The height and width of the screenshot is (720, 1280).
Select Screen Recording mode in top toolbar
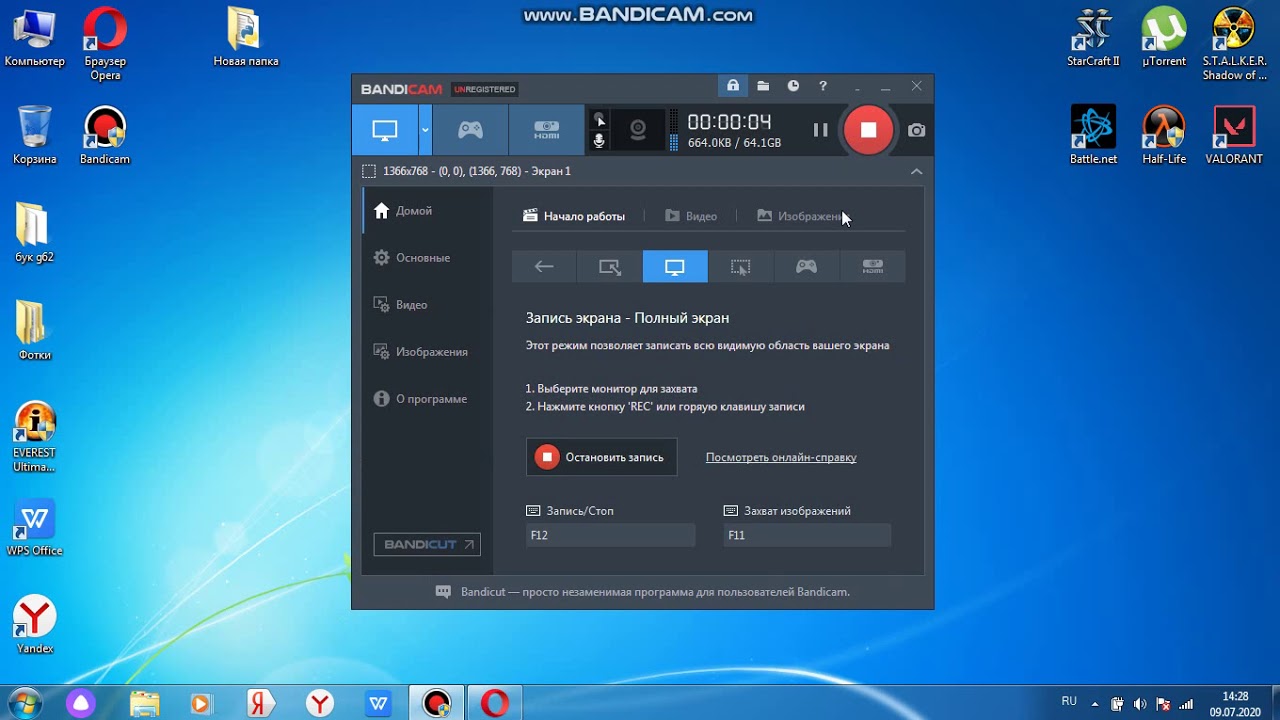click(x=385, y=130)
